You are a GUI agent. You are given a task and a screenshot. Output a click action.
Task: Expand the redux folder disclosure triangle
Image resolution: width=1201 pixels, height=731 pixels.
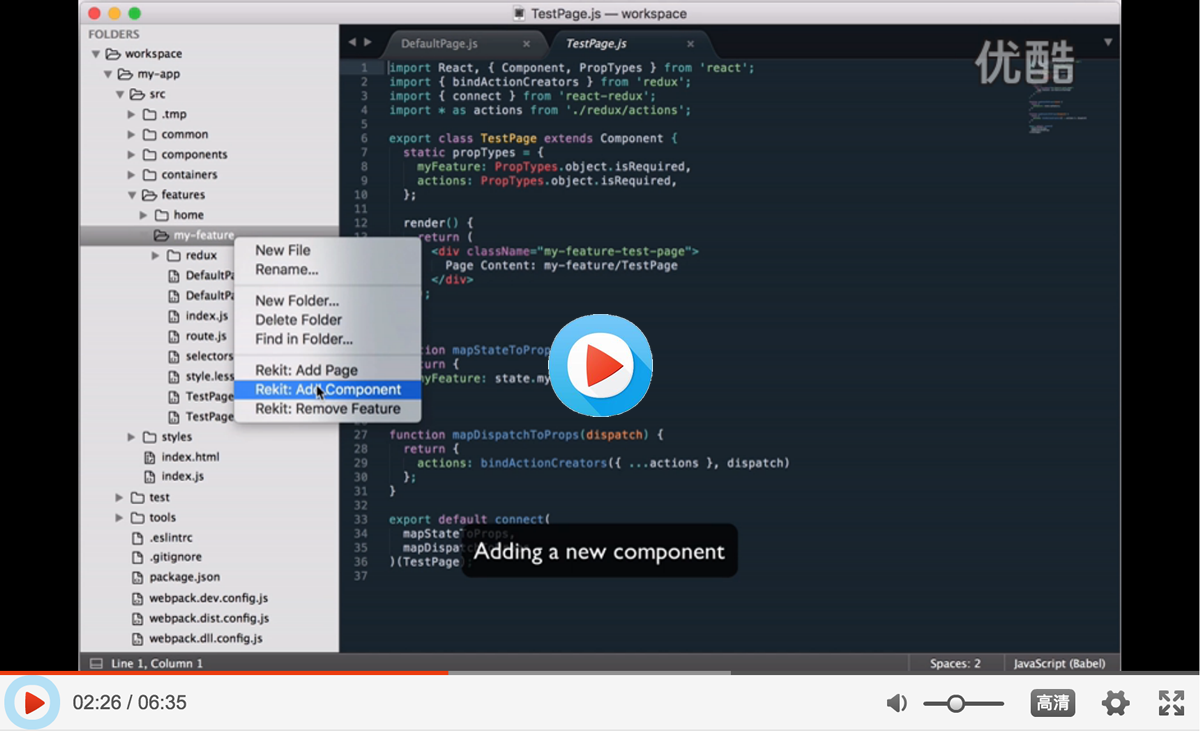click(155, 255)
